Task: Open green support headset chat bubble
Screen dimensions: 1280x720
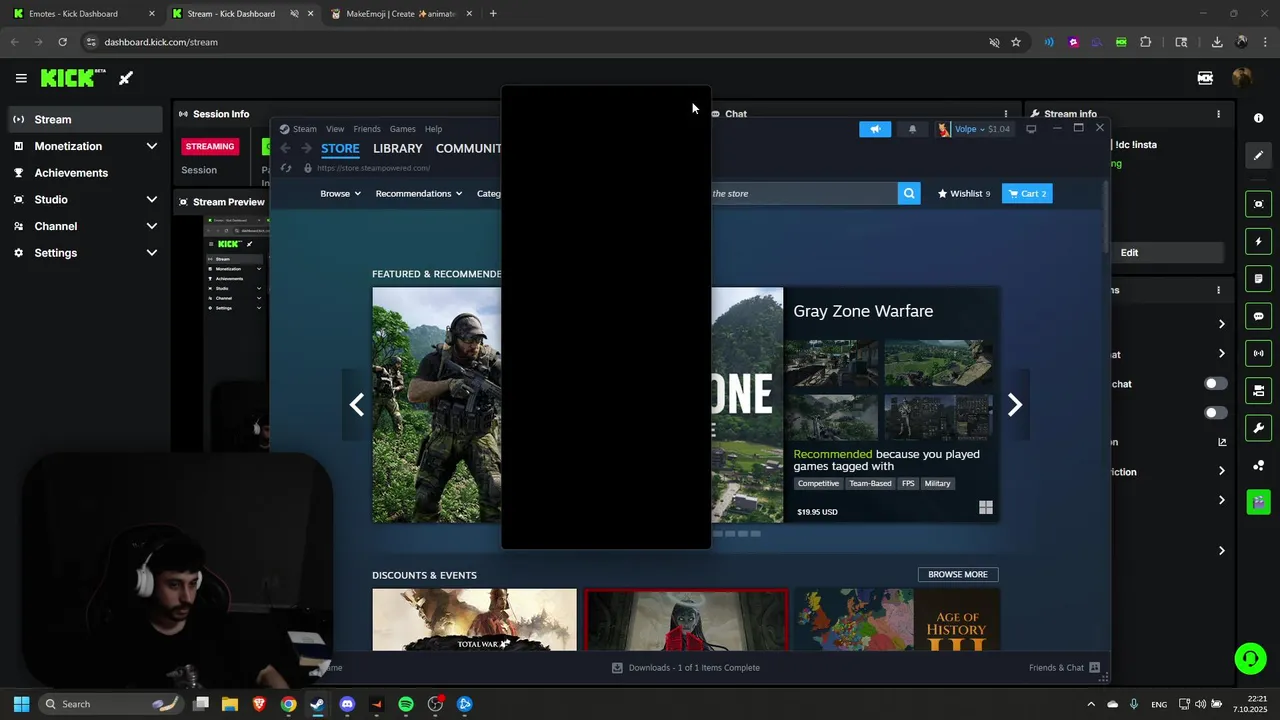Action: click(x=1250, y=658)
